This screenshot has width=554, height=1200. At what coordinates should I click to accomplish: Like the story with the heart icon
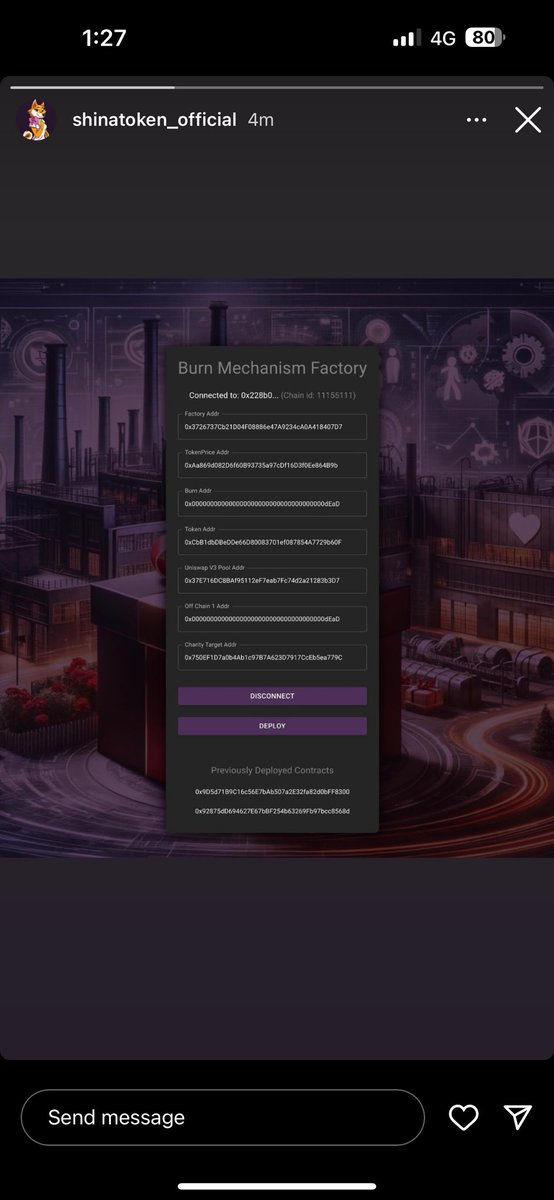click(463, 1117)
